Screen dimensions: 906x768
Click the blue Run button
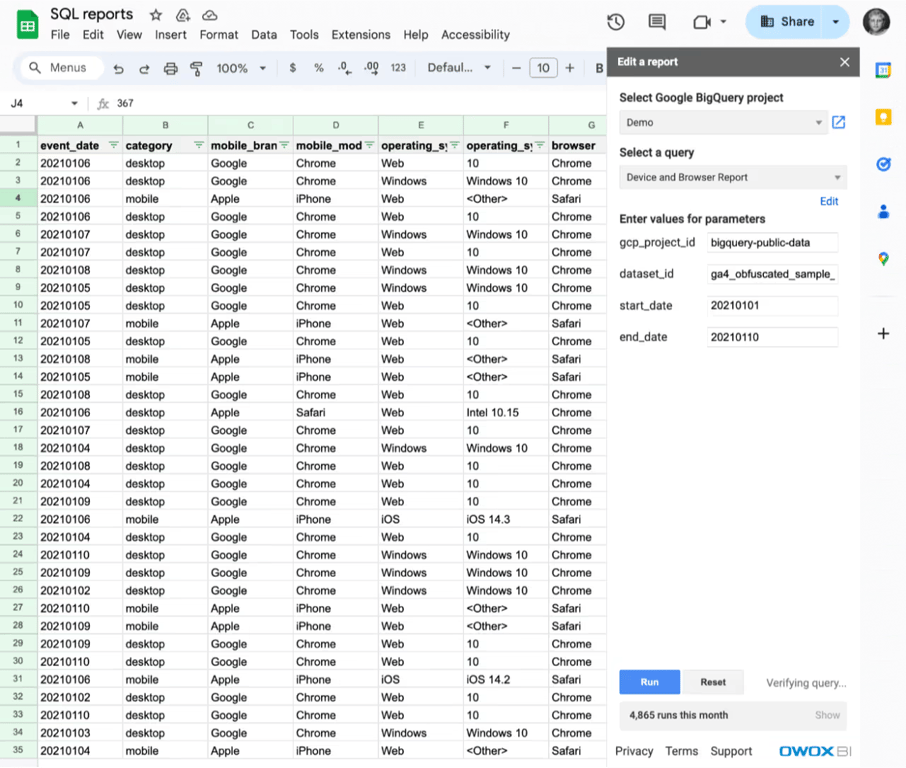pyautogui.click(x=649, y=682)
